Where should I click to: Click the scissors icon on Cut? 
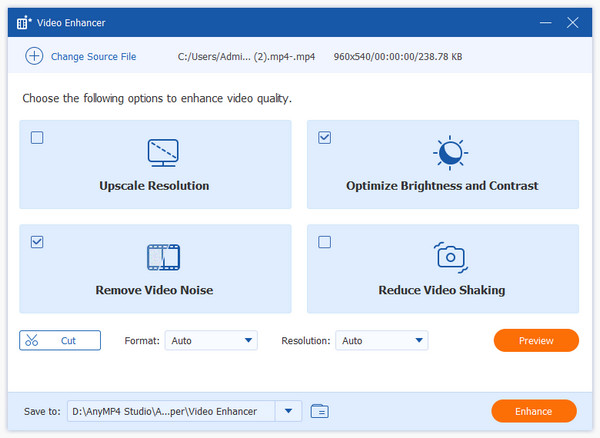[32, 341]
